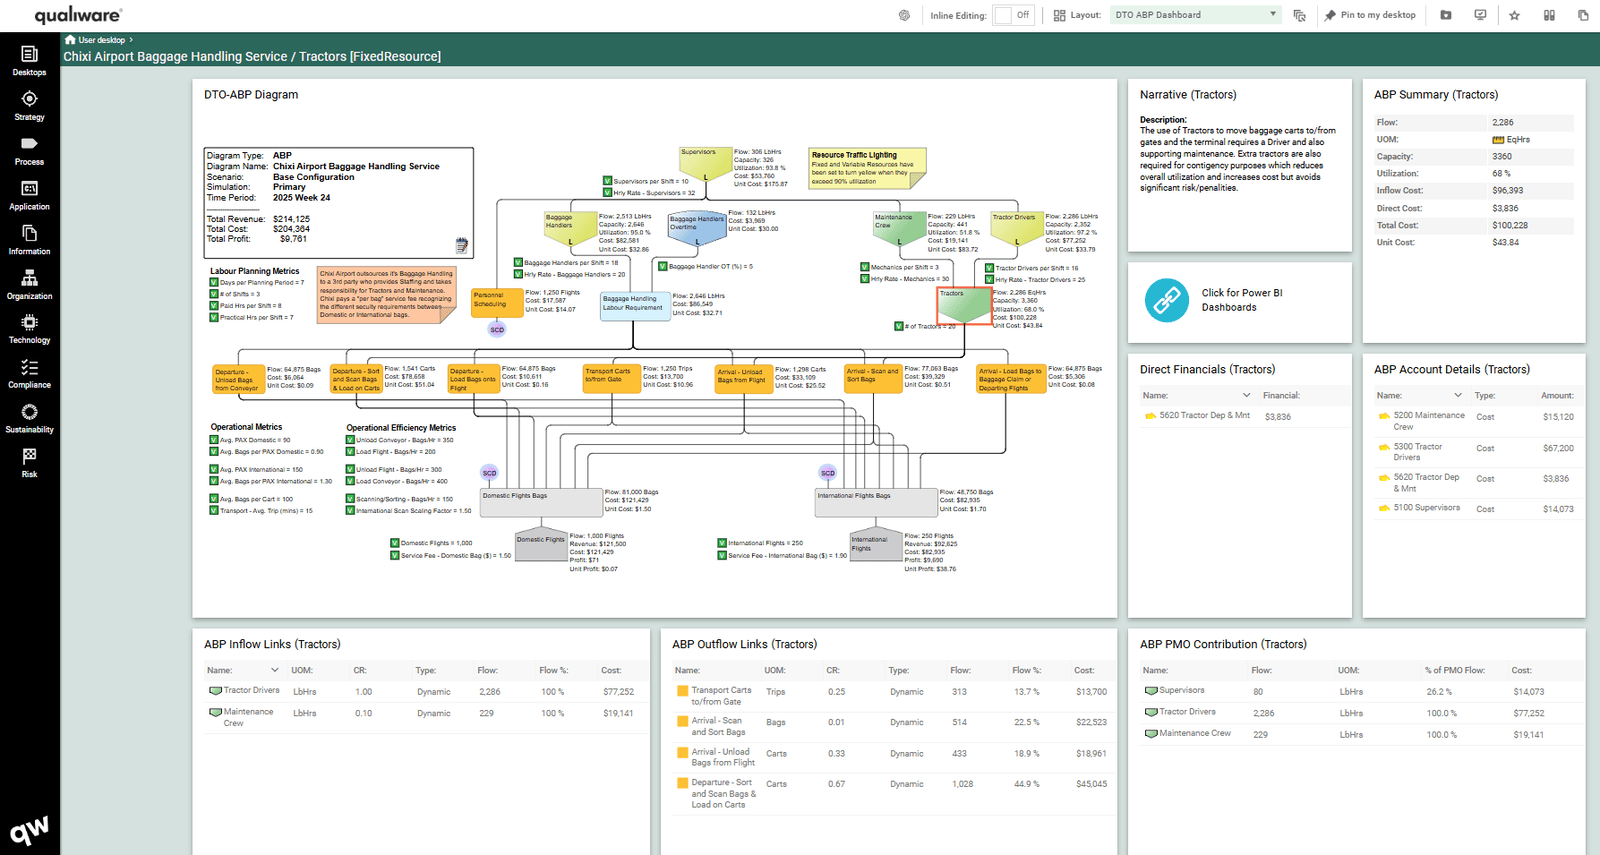Viewport: 1600px width, 855px height.
Task: Click the User desktop breadcrumb
Action: 101,40
